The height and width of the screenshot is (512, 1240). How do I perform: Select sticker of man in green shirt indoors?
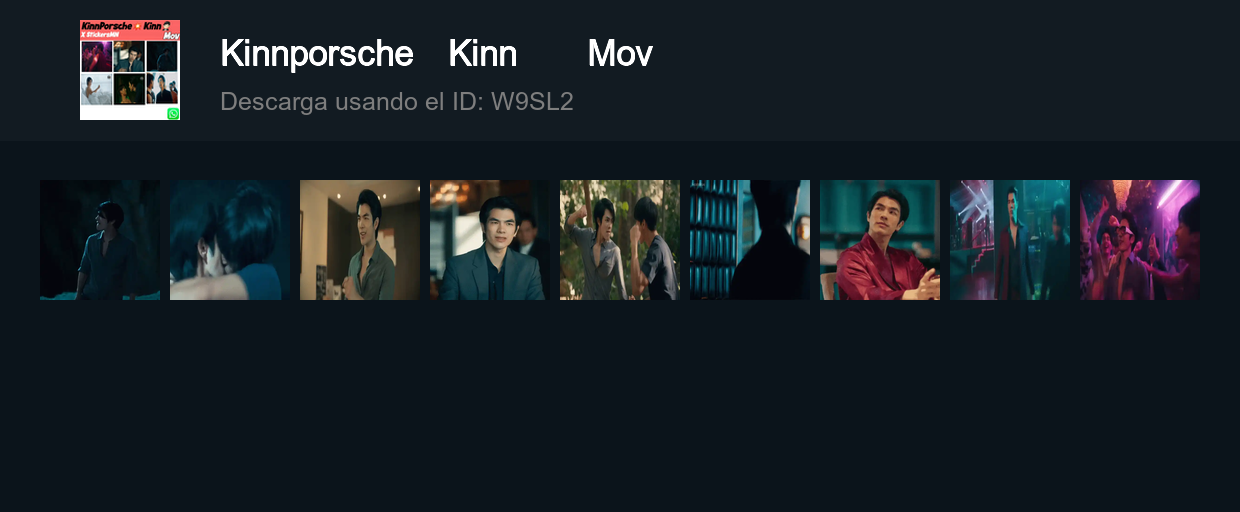pyautogui.click(x=360, y=240)
